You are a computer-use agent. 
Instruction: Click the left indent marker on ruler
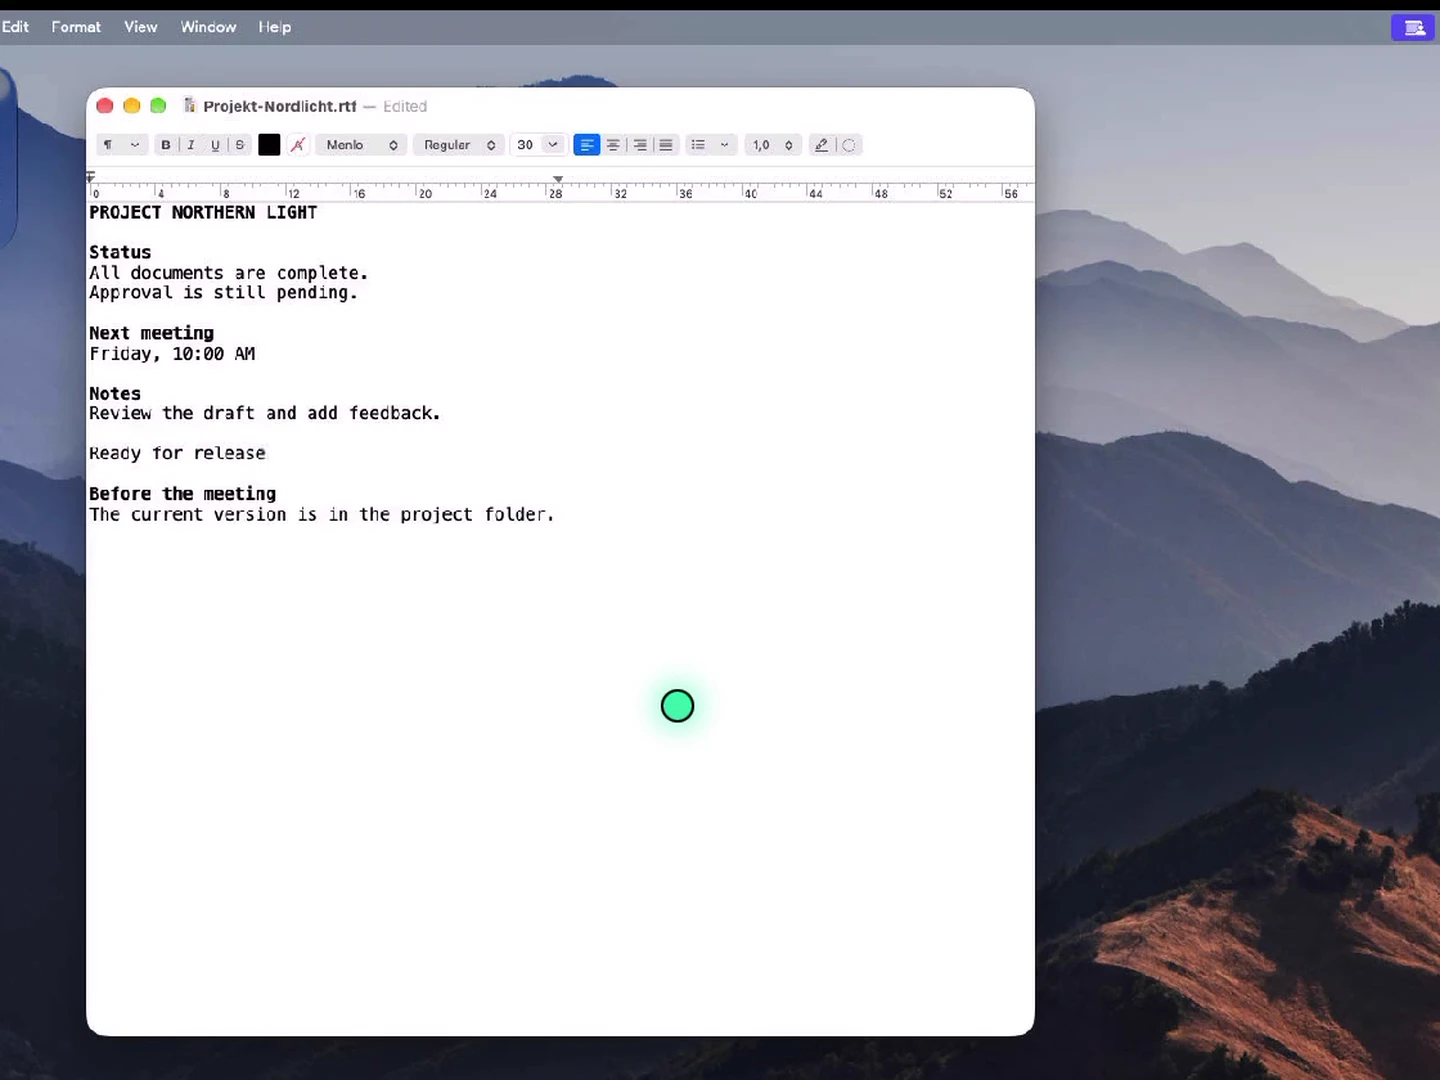[91, 178]
